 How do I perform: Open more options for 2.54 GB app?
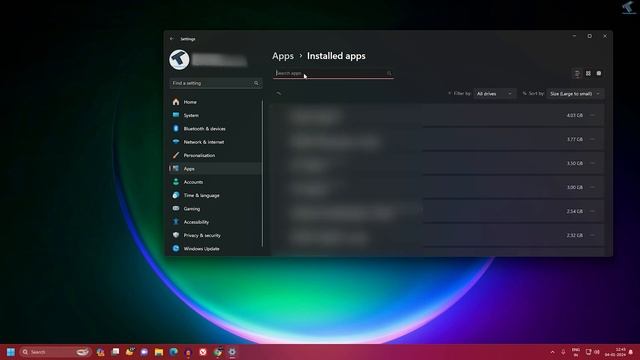593,211
